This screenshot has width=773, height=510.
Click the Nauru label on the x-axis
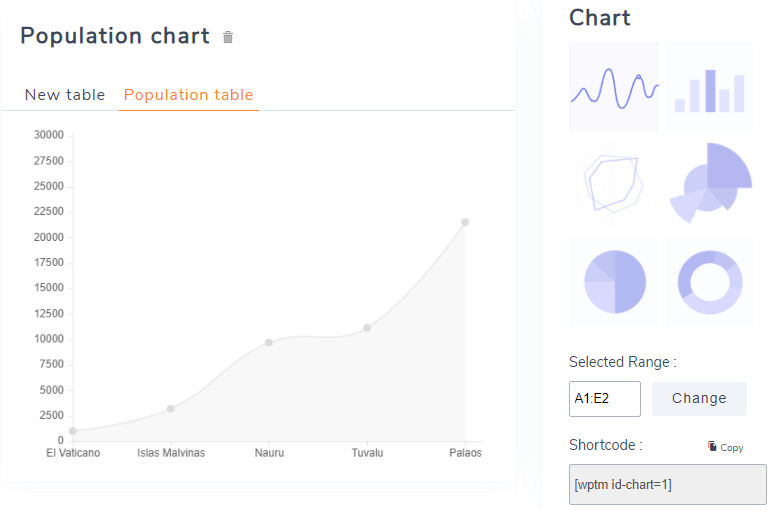coord(269,453)
